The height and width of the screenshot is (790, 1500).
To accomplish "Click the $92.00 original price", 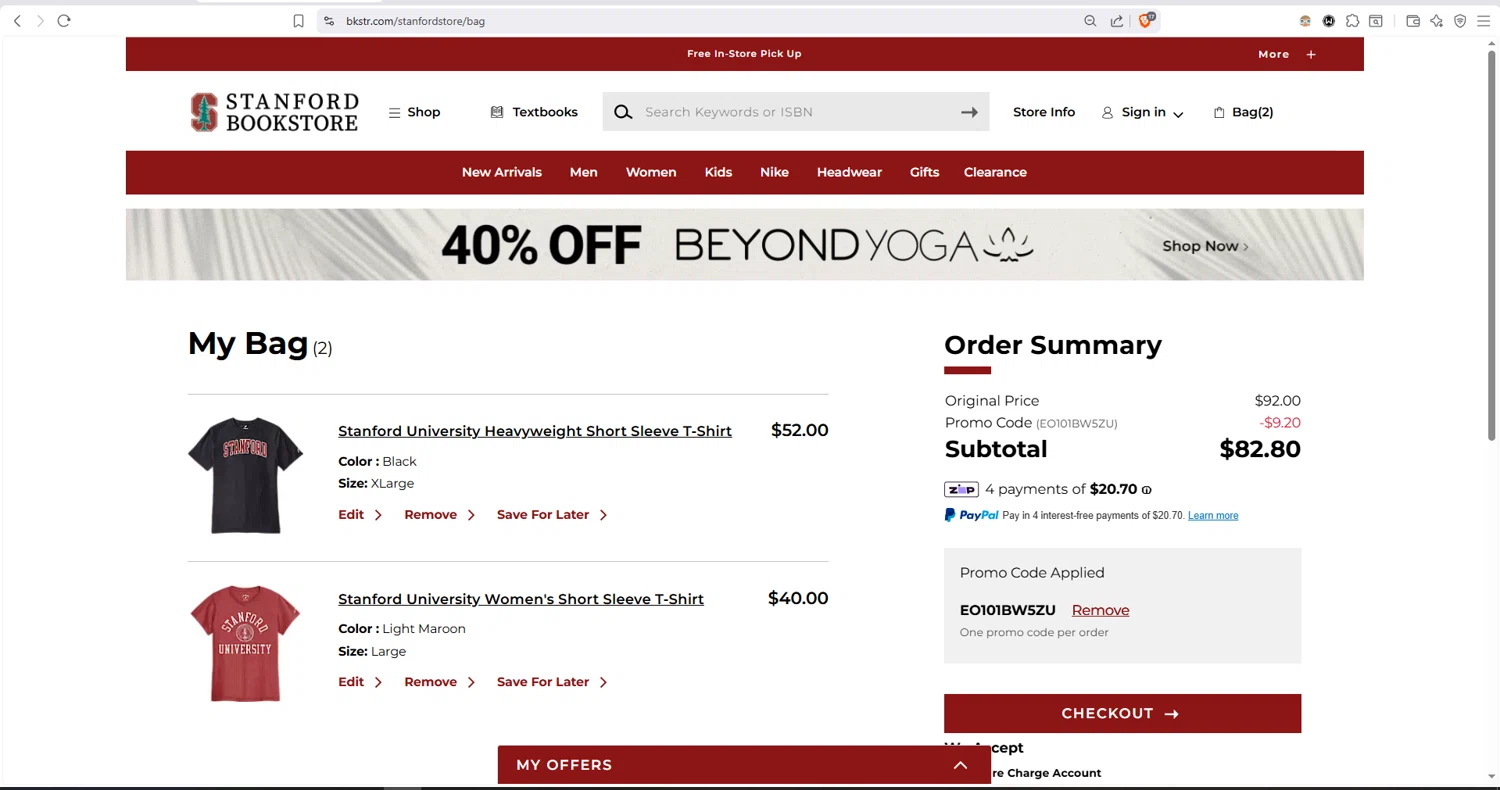I will [x=1277, y=401].
